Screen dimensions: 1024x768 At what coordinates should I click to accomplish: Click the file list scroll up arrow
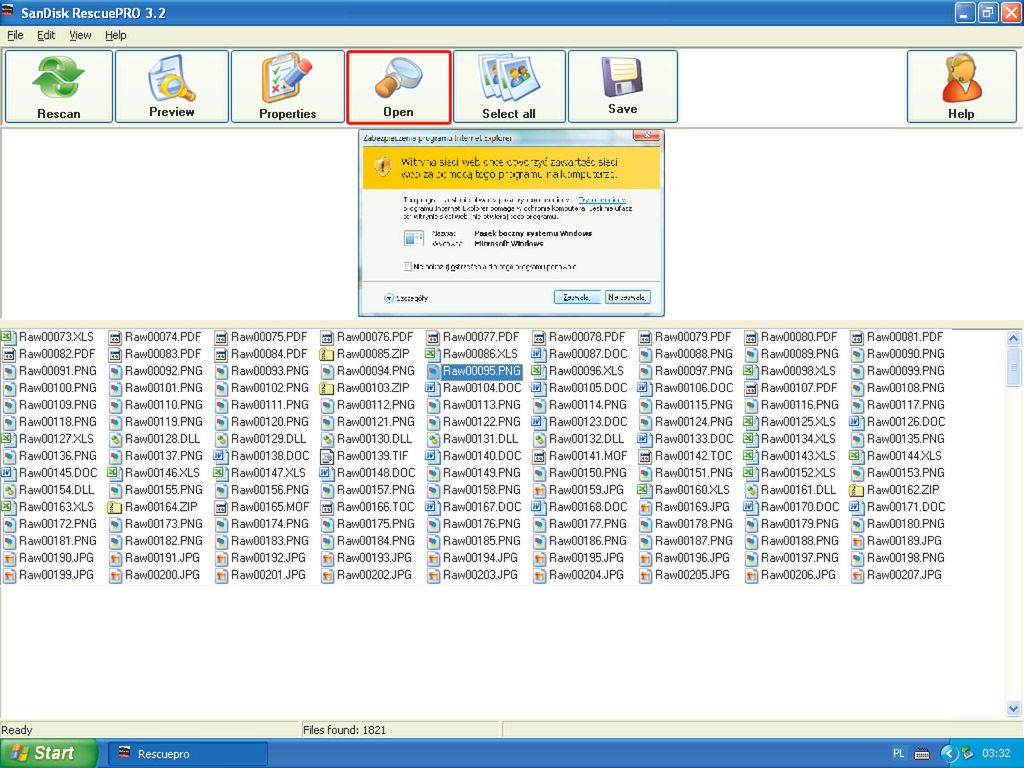tap(1014, 338)
